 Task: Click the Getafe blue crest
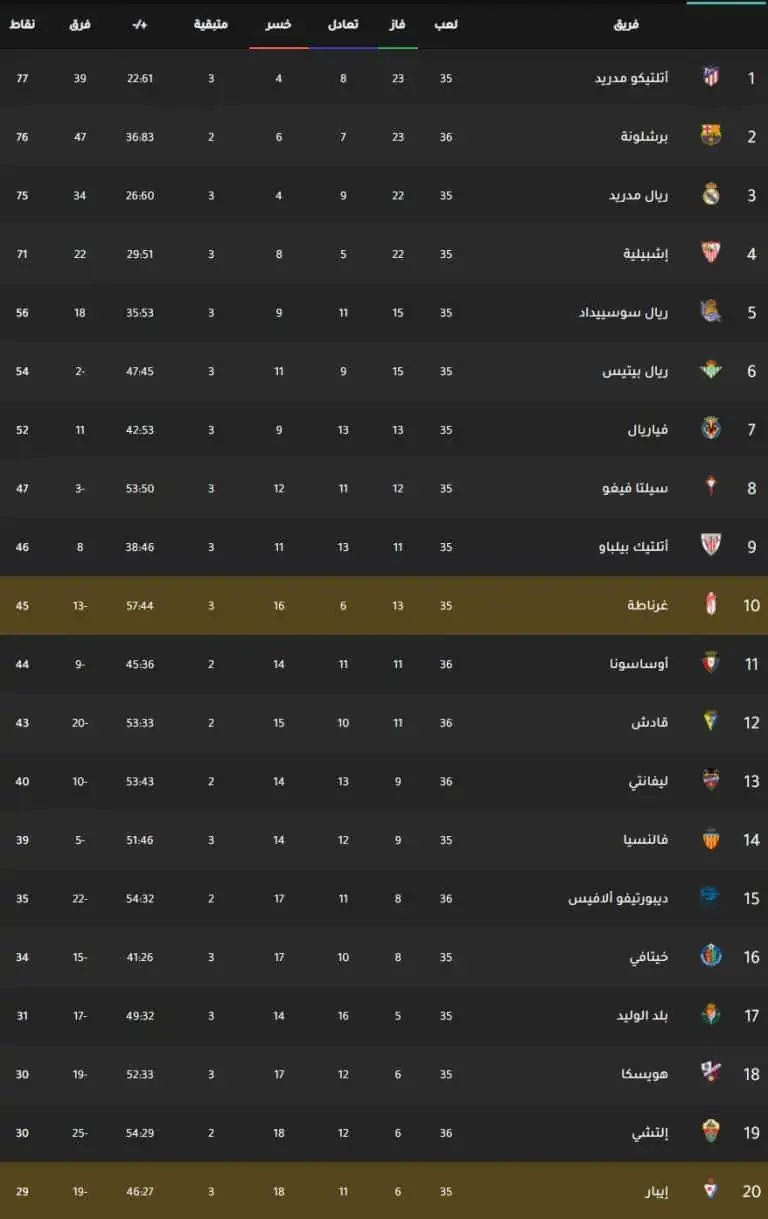click(711, 957)
